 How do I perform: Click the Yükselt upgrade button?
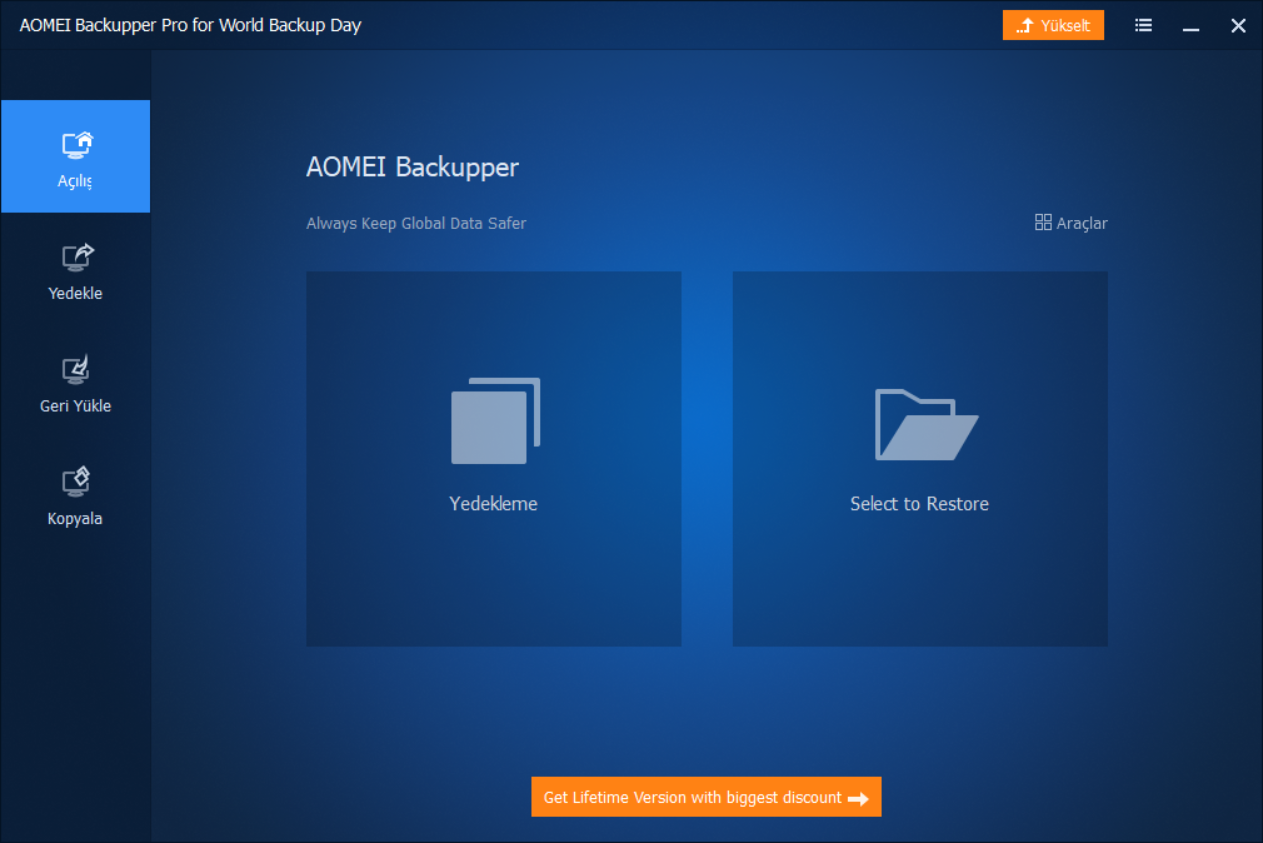click(x=1053, y=25)
